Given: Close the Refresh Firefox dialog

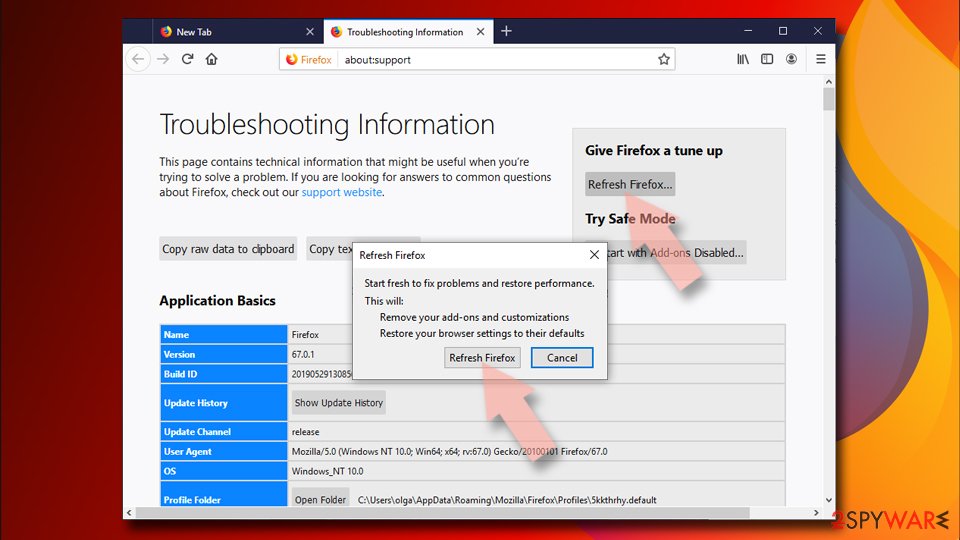Looking at the screenshot, I should pos(594,255).
